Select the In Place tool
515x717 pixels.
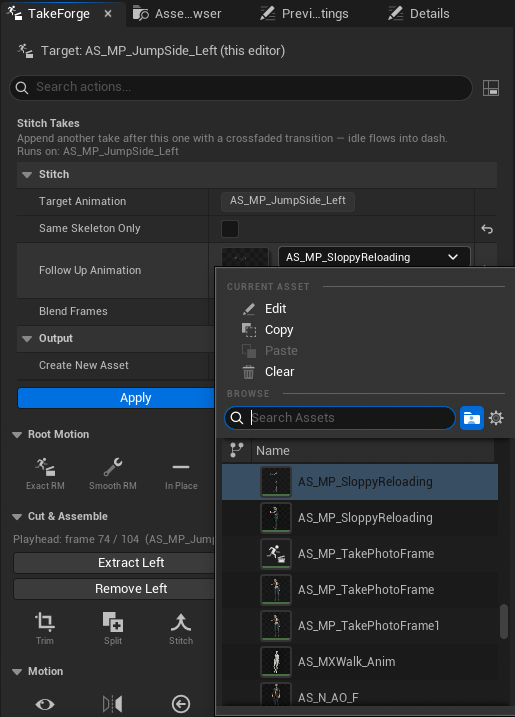tap(181, 474)
